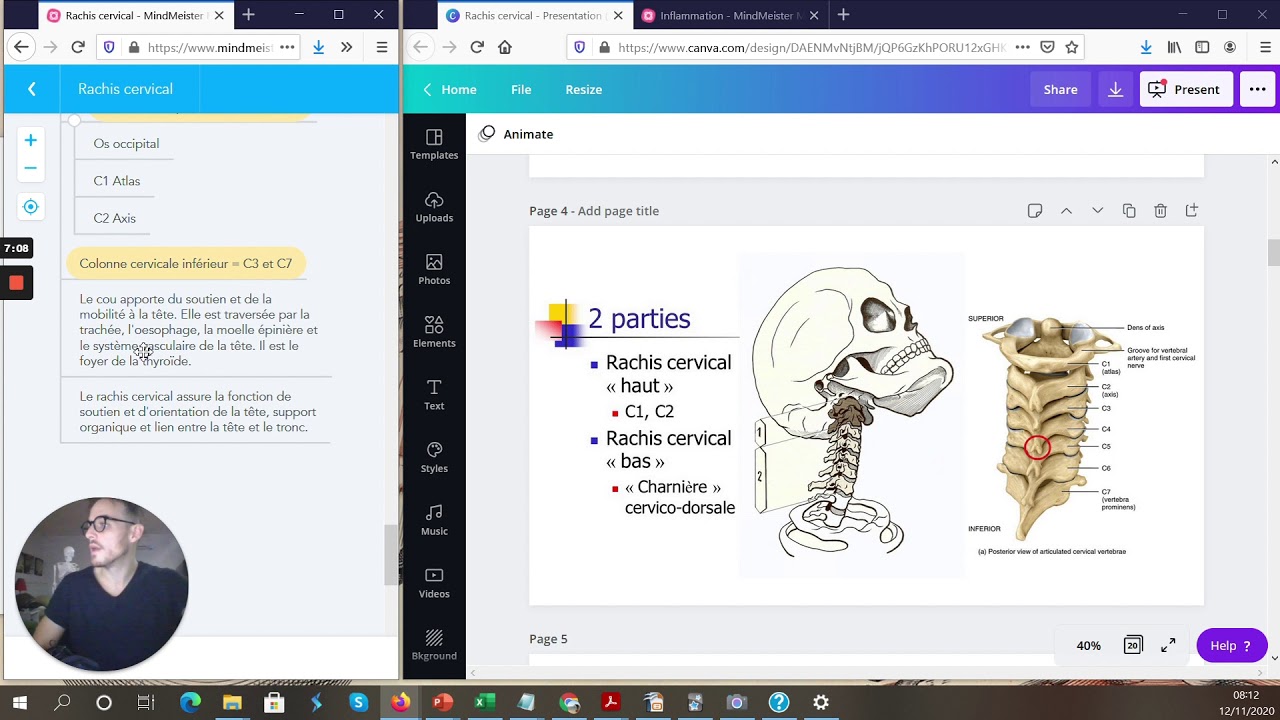This screenshot has height=720, width=1280.
Task: Enter fullscreen mode in Canva
Action: [1168, 646]
